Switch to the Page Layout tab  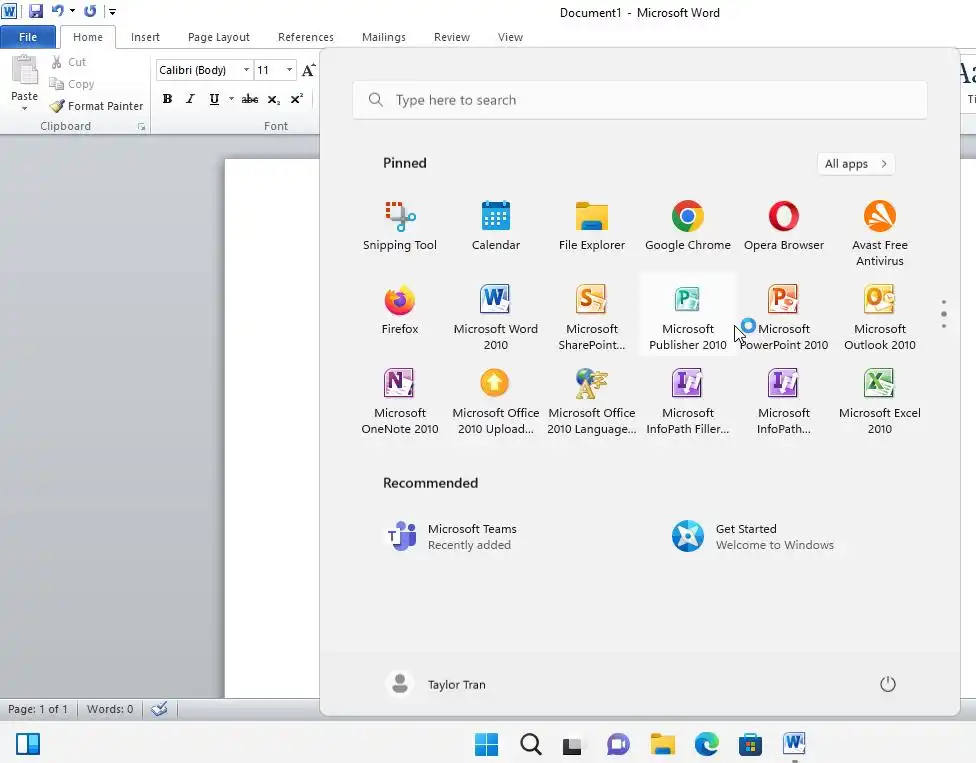coord(218,37)
